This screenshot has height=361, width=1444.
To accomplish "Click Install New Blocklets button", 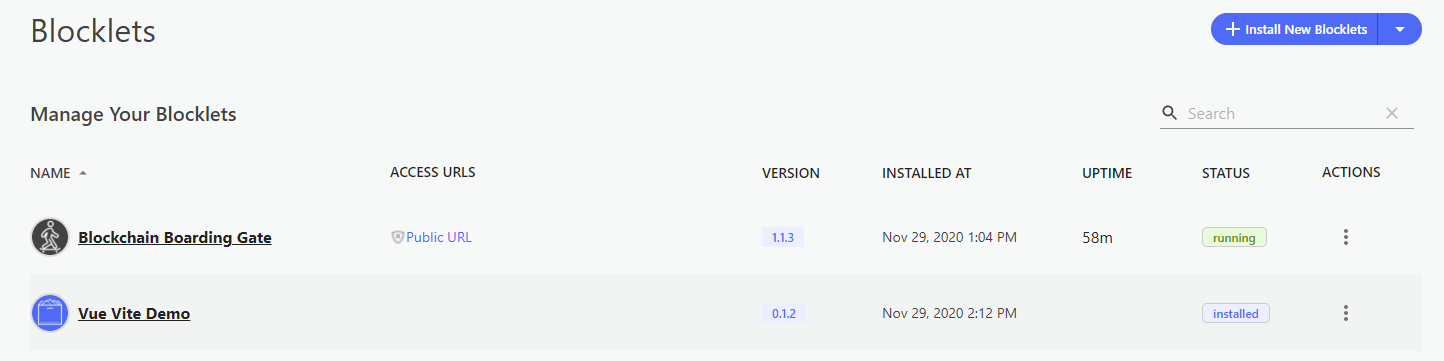I will [1295, 30].
